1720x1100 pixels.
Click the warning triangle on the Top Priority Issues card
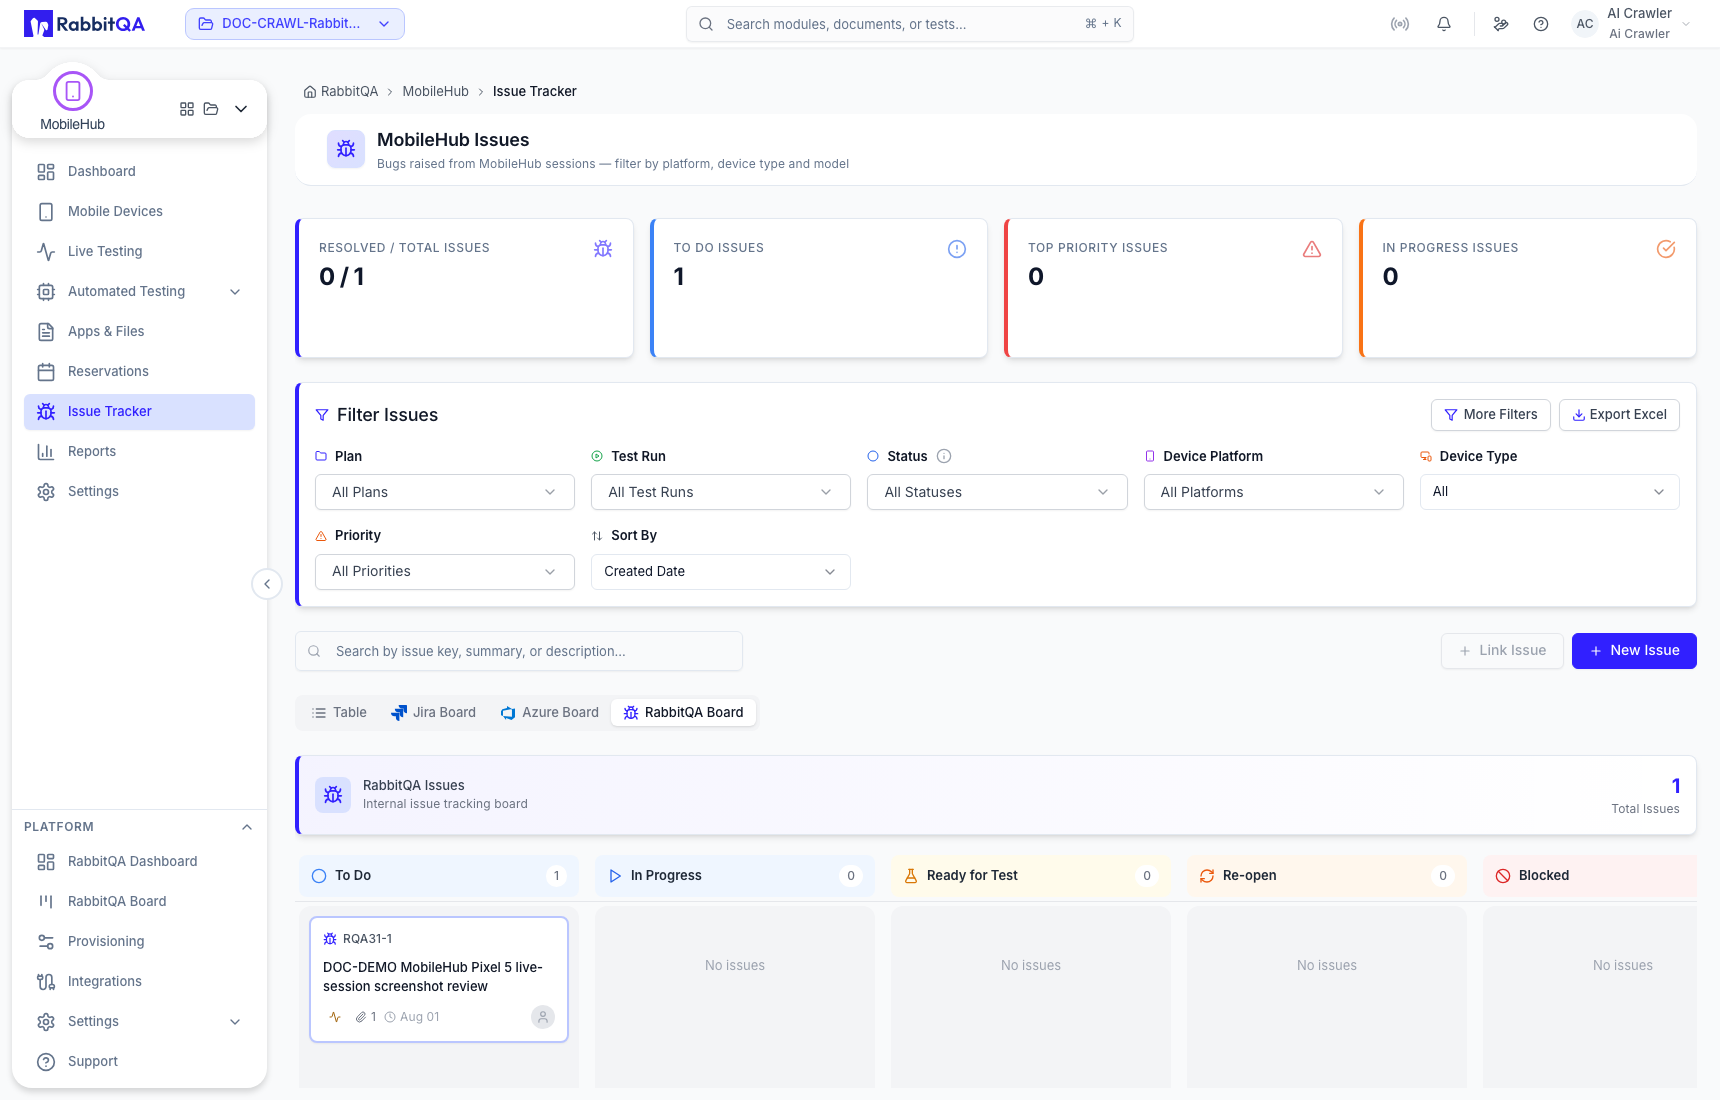pos(1312,249)
